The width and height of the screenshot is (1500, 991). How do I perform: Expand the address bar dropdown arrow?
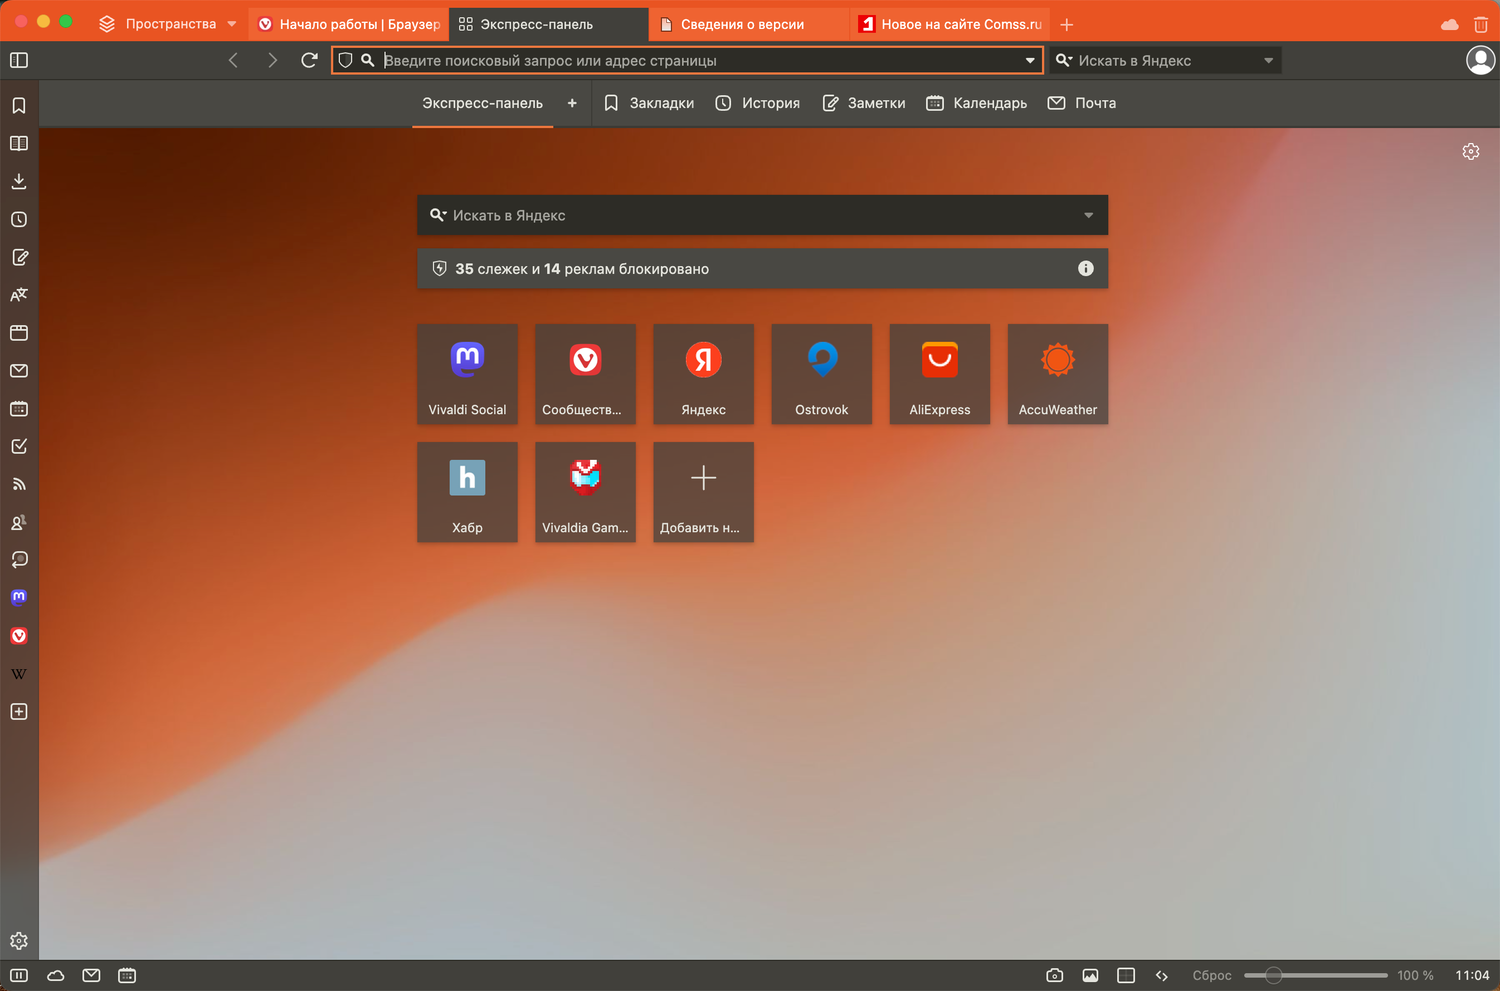[x=1030, y=61]
